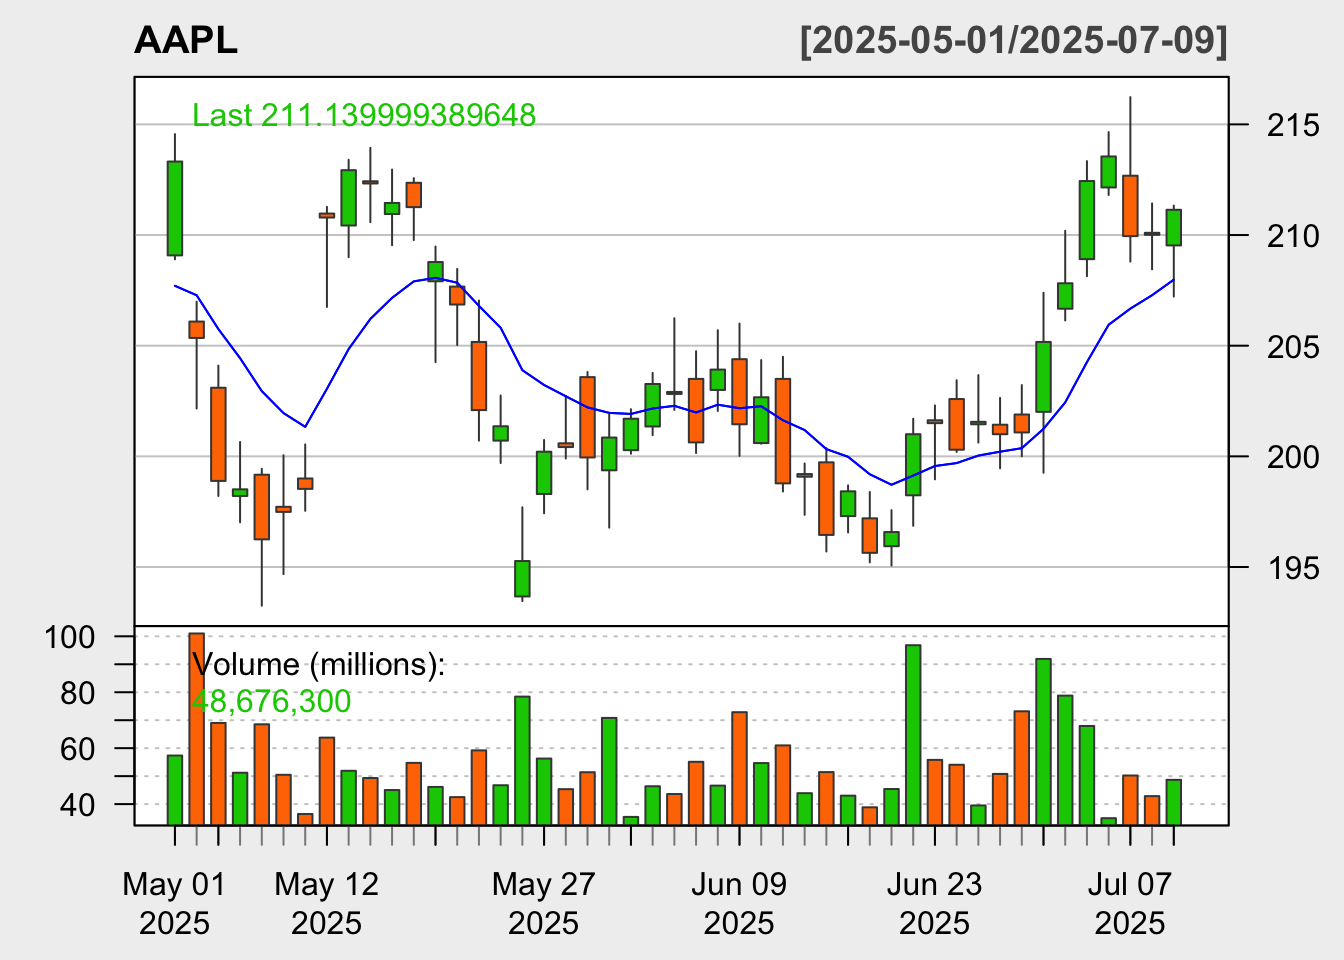Click the May 01 2025 date label
This screenshot has width=1344, height=960.
point(175,903)
